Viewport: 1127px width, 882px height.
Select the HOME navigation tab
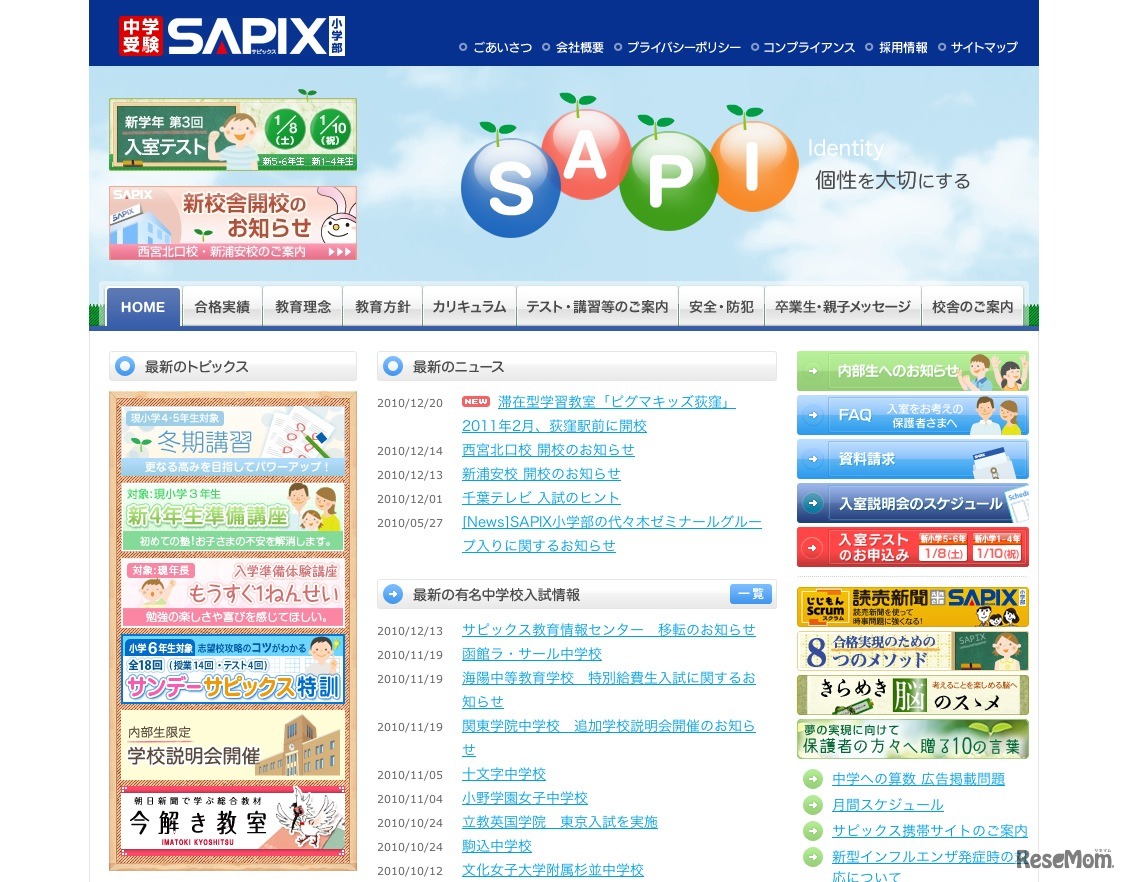(142, 307)
